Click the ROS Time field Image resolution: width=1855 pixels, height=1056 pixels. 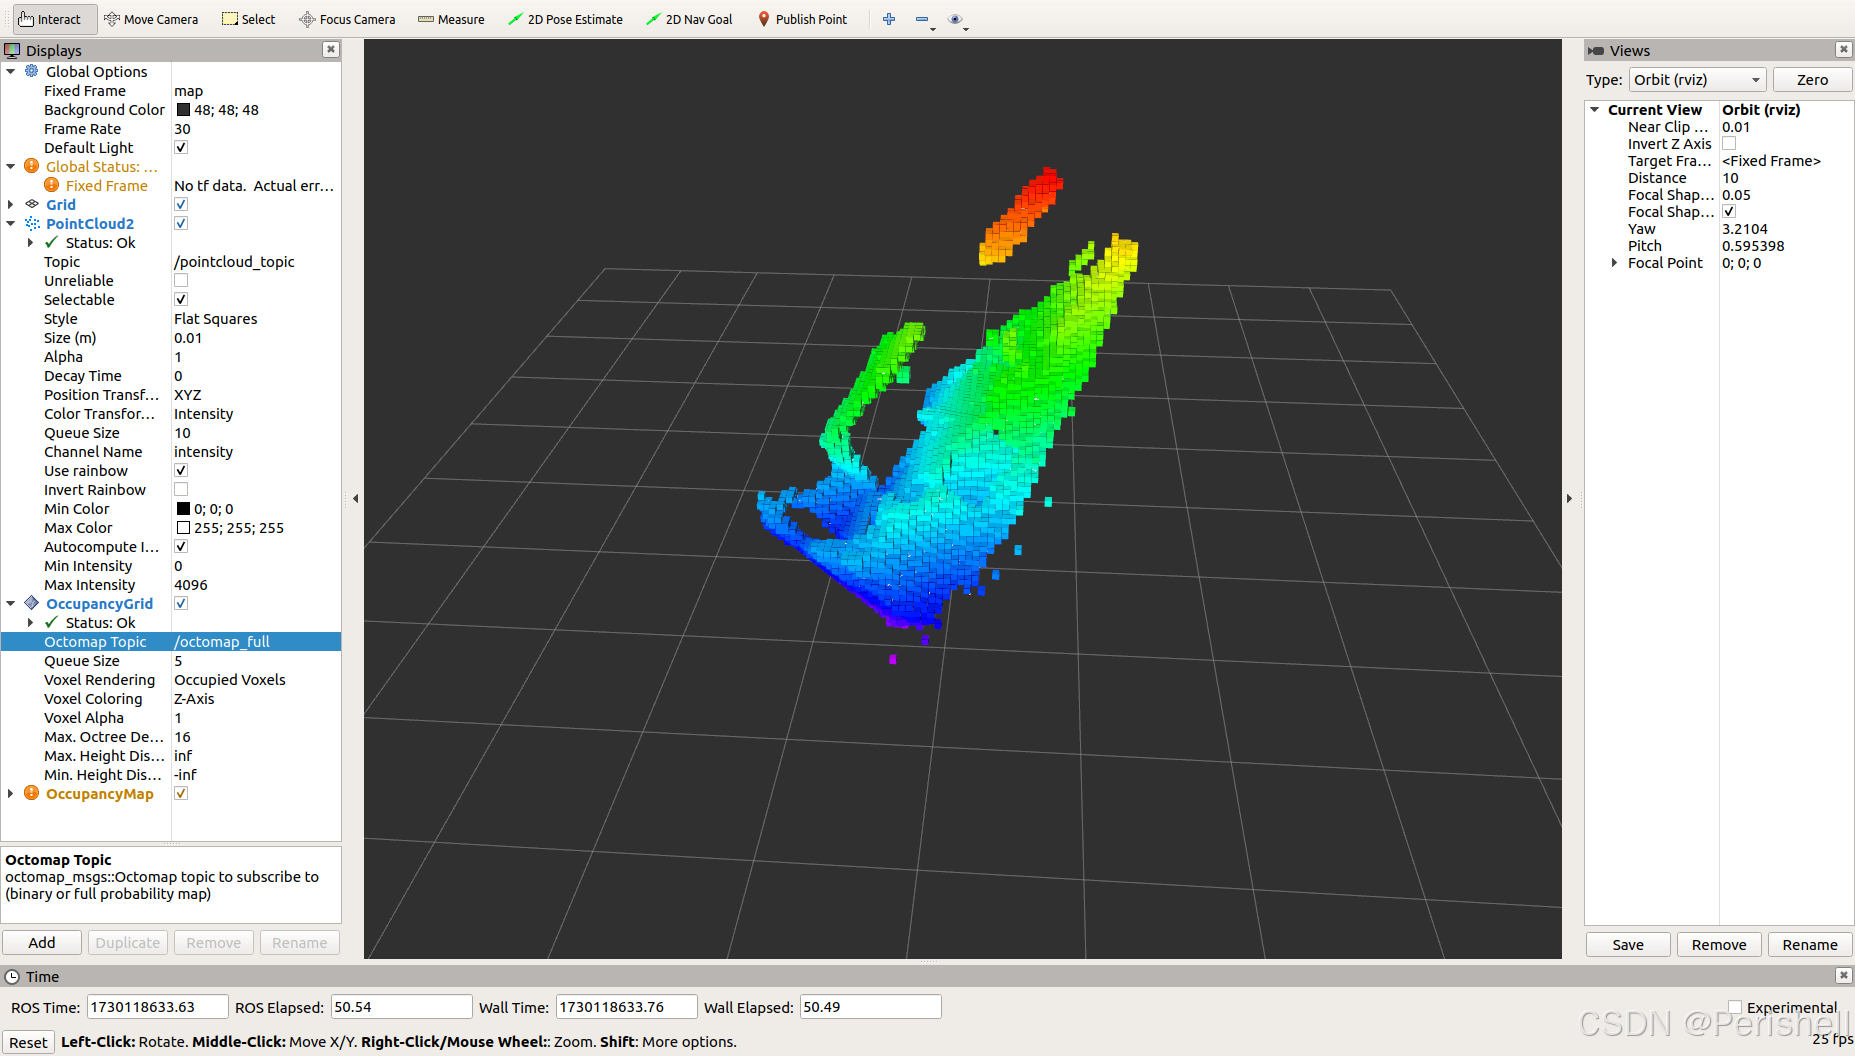pos(158,1007)
